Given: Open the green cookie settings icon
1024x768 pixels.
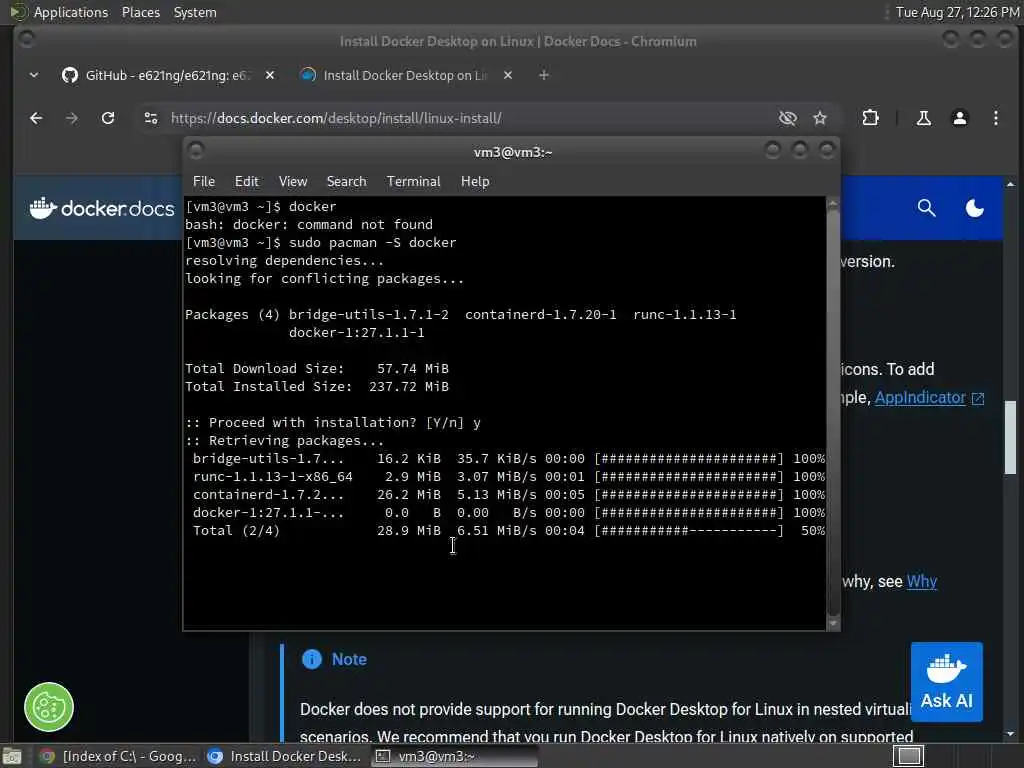Looking at the screenshot, I should (x=49, y=707).
